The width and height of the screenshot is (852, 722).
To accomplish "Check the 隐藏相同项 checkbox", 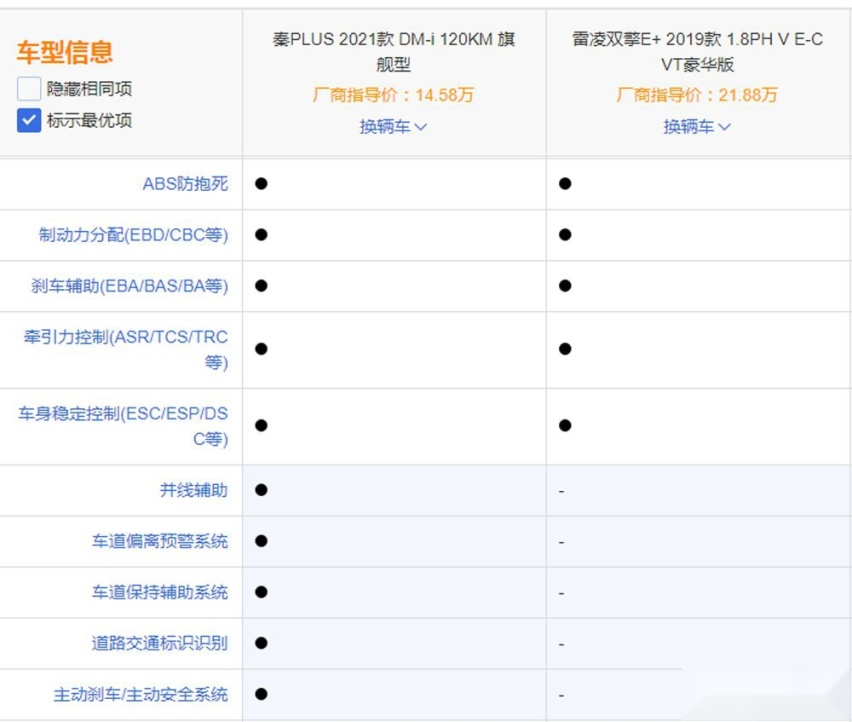I will (x=29, y=89).
